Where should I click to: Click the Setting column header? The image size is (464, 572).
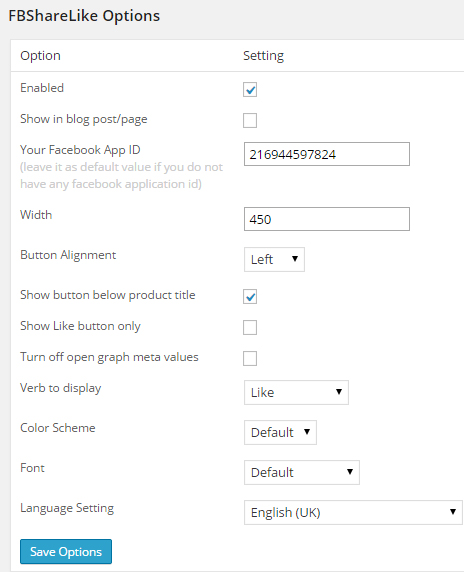[263, 55]
